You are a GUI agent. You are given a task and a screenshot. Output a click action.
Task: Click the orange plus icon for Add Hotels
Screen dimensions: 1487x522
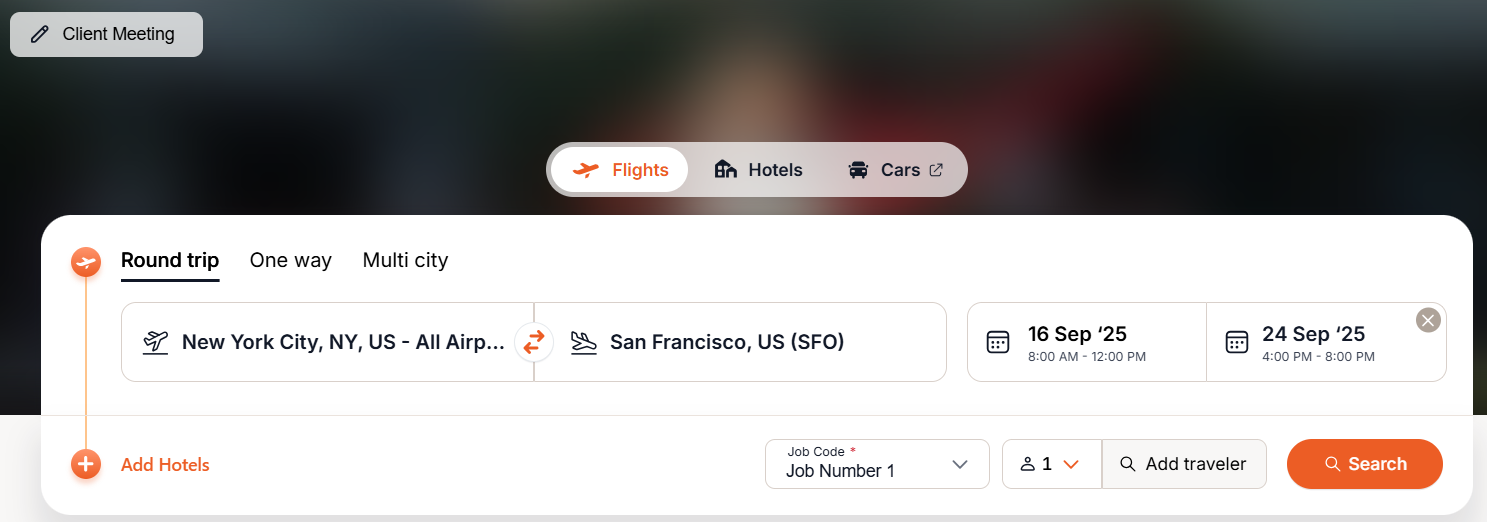point(86,464)
